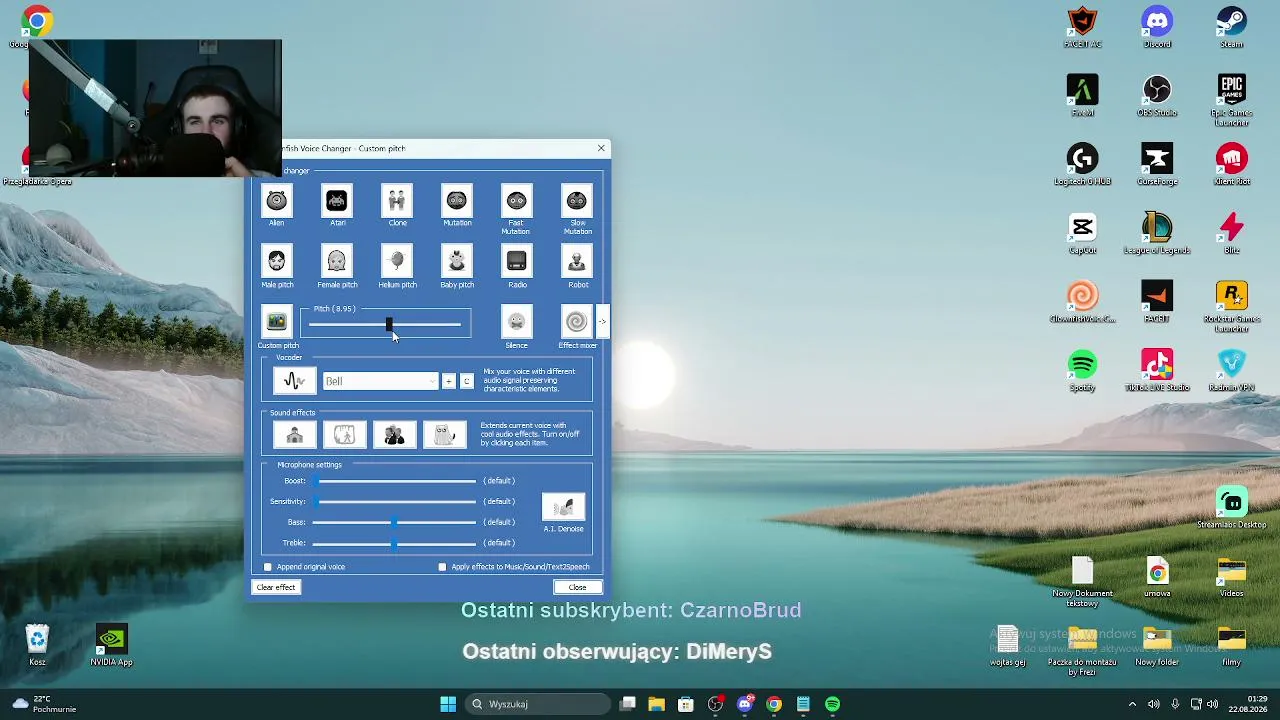The width and height of the screenshot is (1280, 720).
Task: Click the Vocoder plus button
Action: 449,381
